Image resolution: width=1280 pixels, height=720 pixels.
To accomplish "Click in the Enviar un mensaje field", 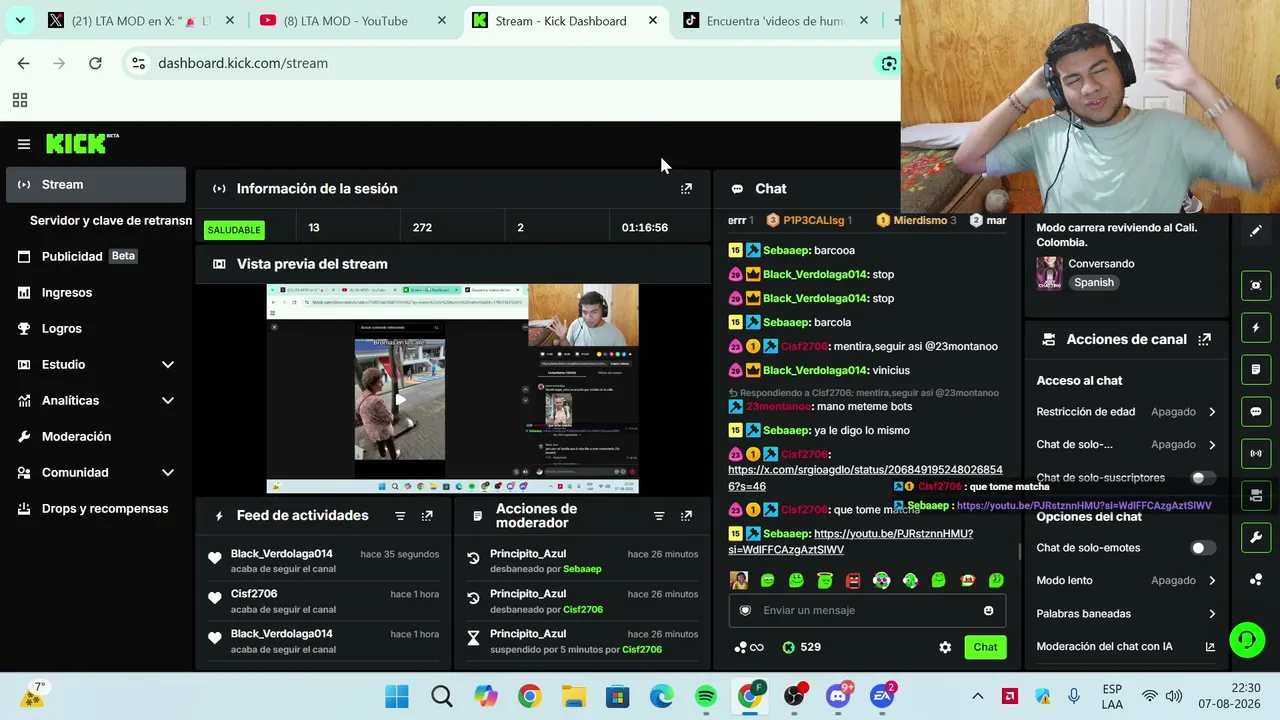I will click(x=866, y=611).
